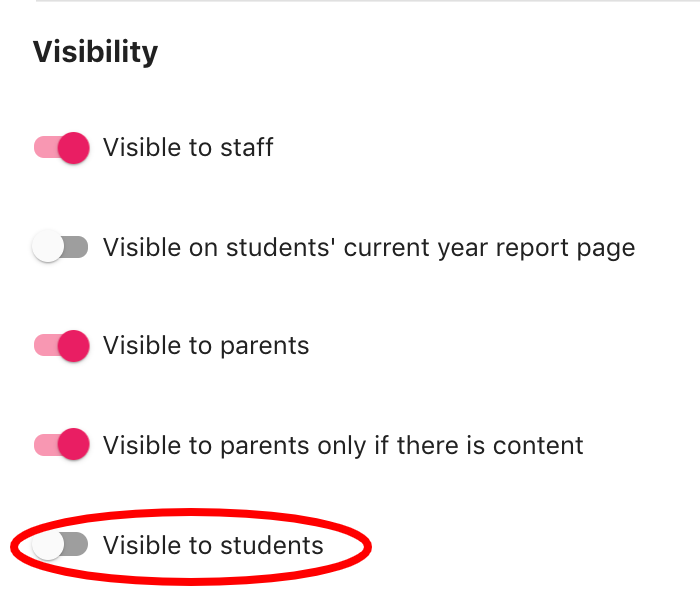
Task: Click the pink knob of the Visible to parents switch
Action: tap(74, 346)
